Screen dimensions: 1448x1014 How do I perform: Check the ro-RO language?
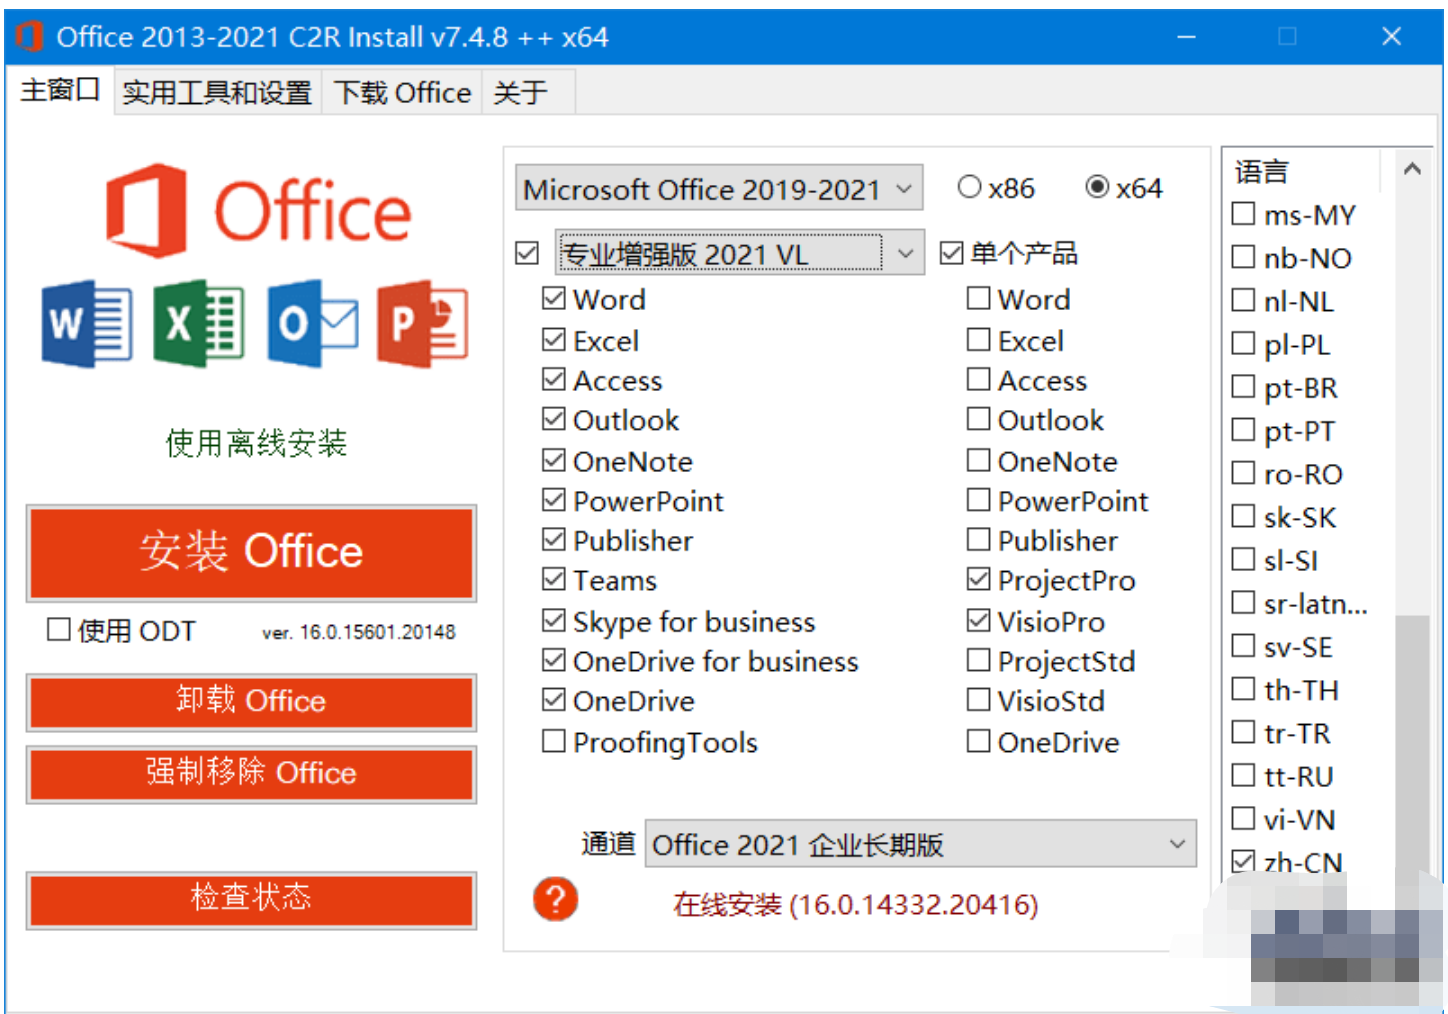pos(1243,473)
